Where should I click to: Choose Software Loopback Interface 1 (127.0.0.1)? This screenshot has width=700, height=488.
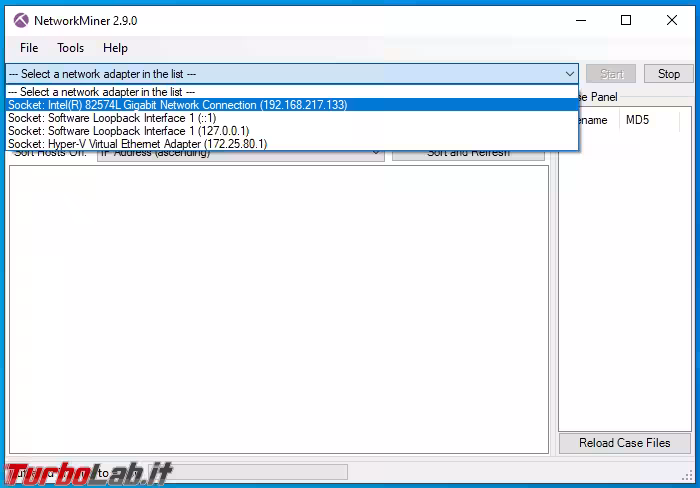(x=292, y=131)
